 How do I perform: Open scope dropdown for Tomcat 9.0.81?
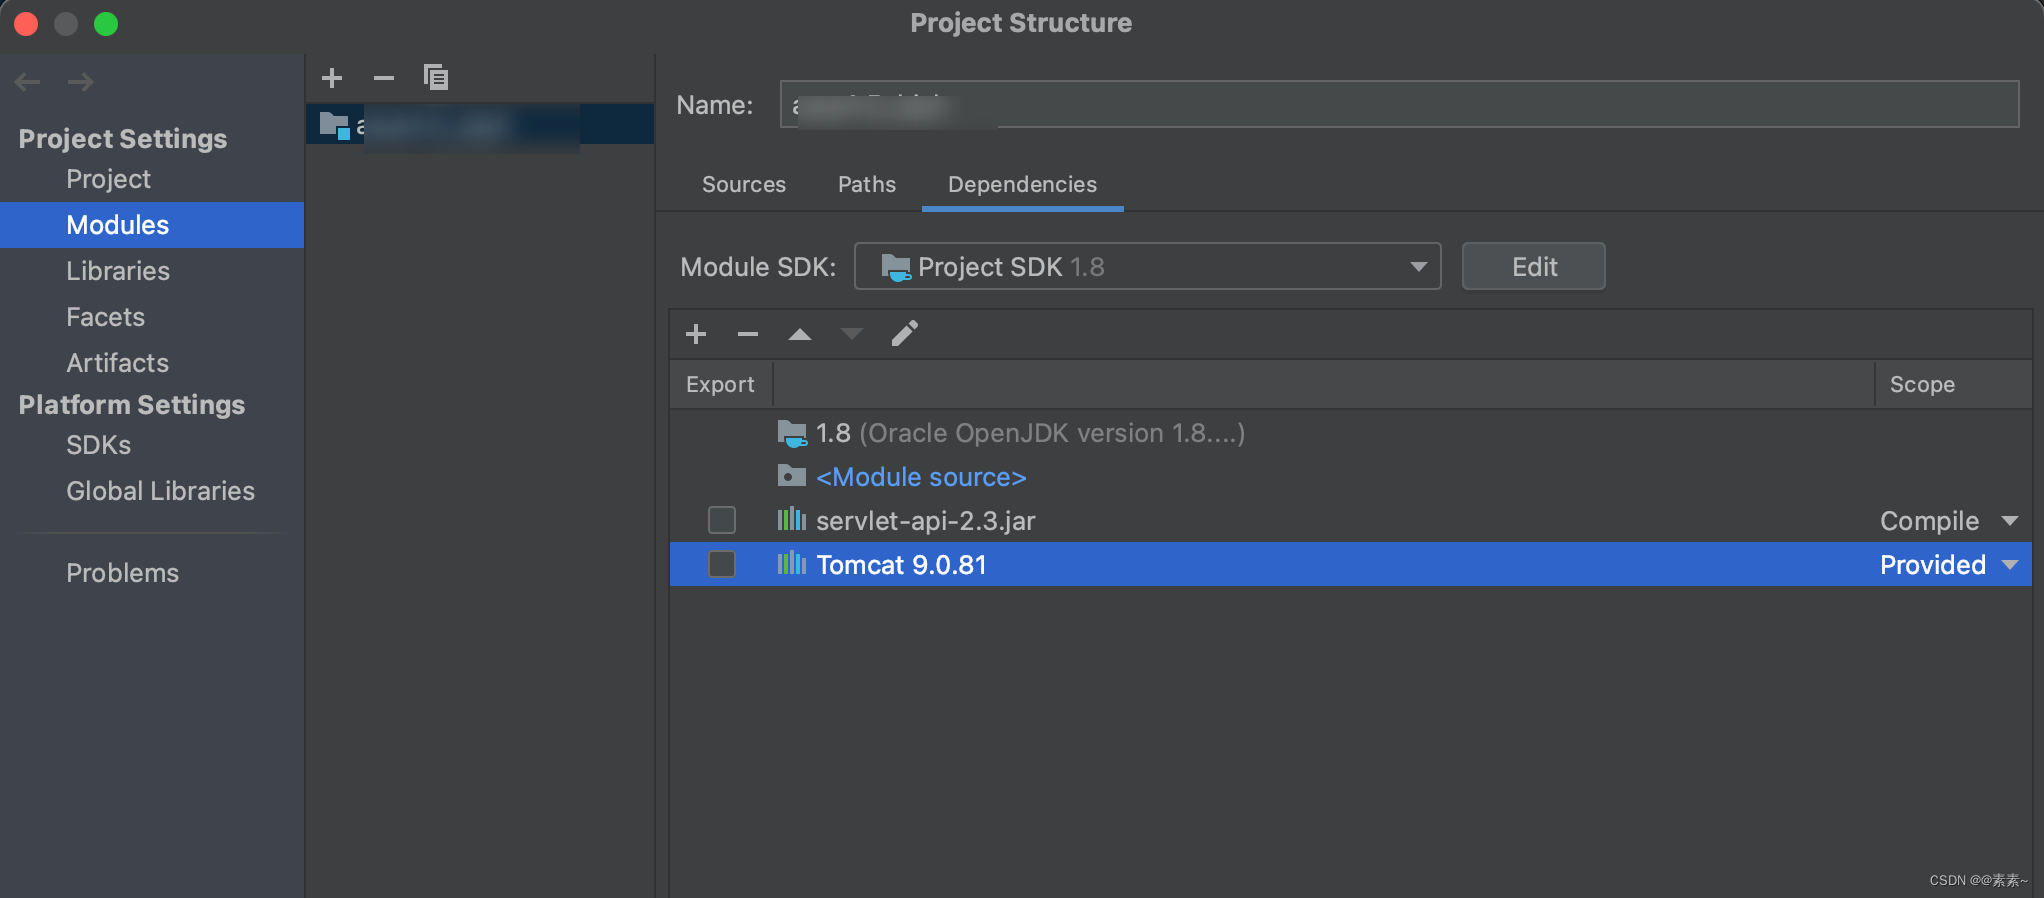[2010, 565]
